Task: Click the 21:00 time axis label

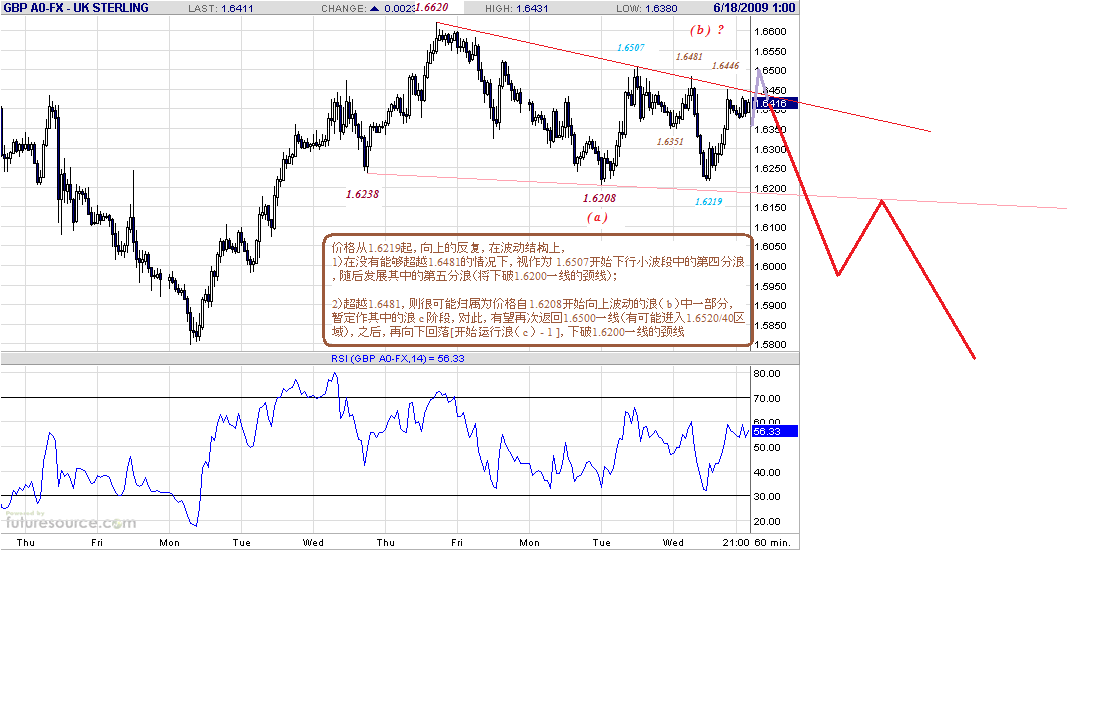Action: coord(735,543)
